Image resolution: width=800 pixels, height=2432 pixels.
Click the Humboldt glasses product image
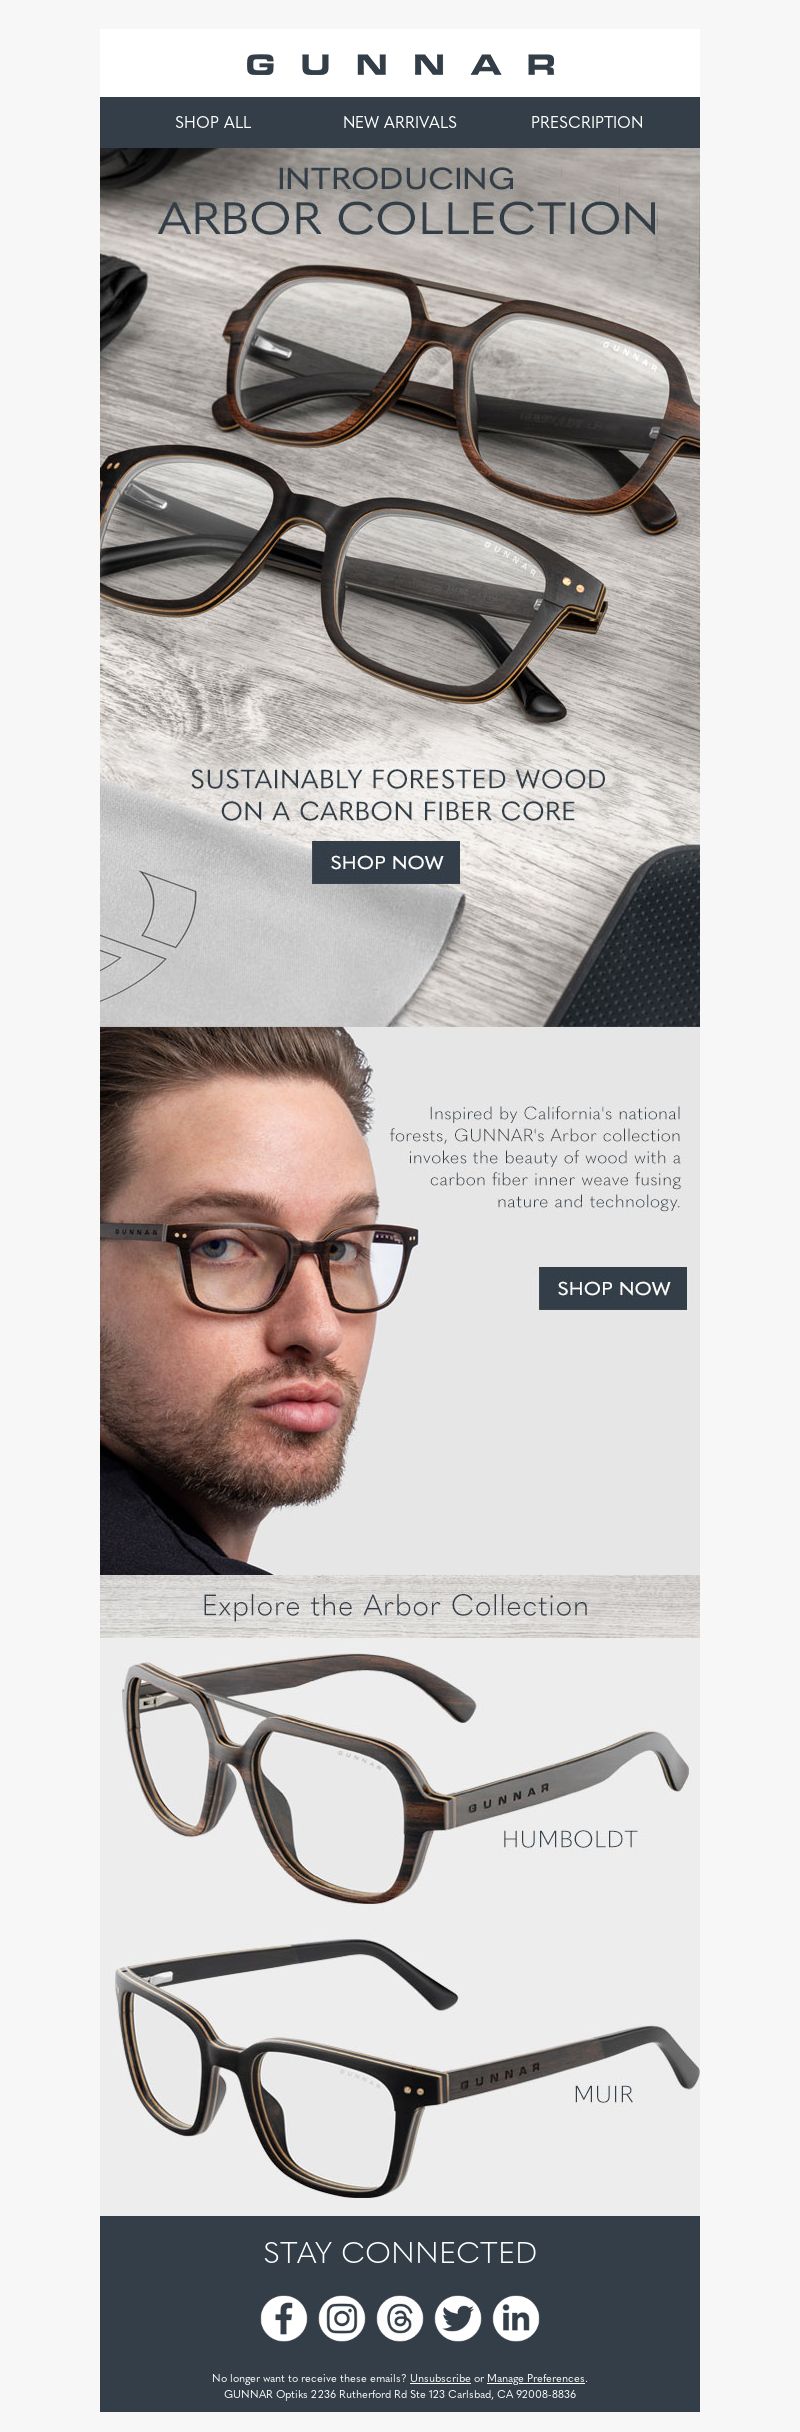(x=400, y=1779)
